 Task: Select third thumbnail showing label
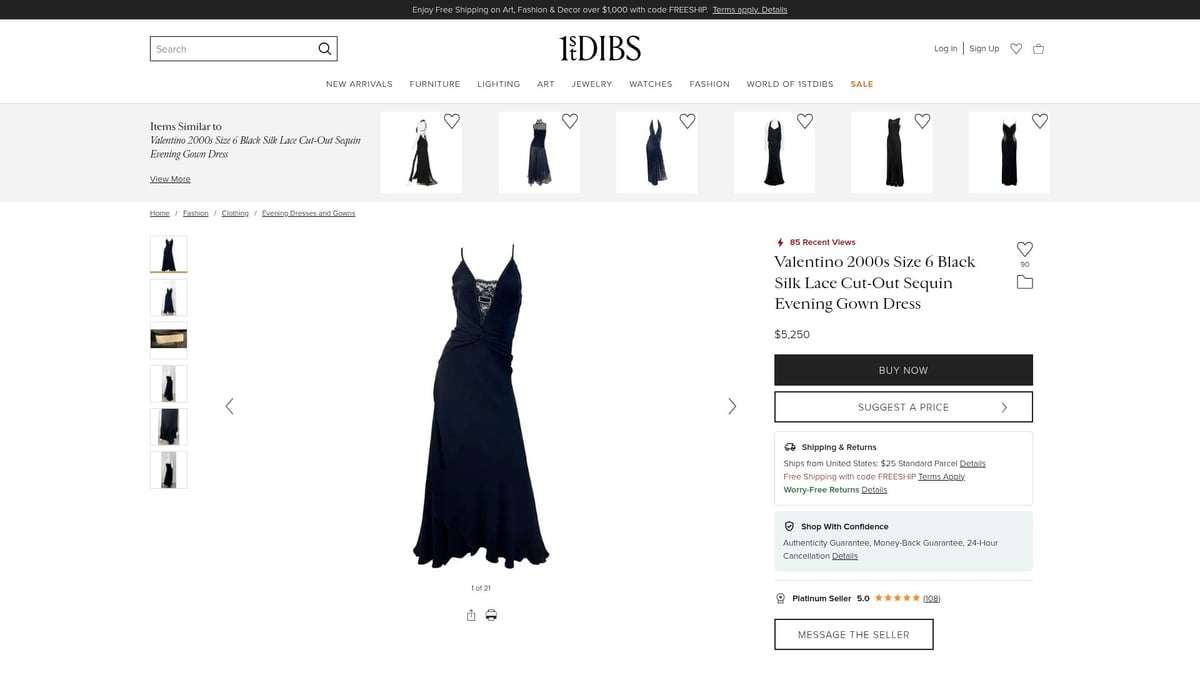(x=168, y=340)
